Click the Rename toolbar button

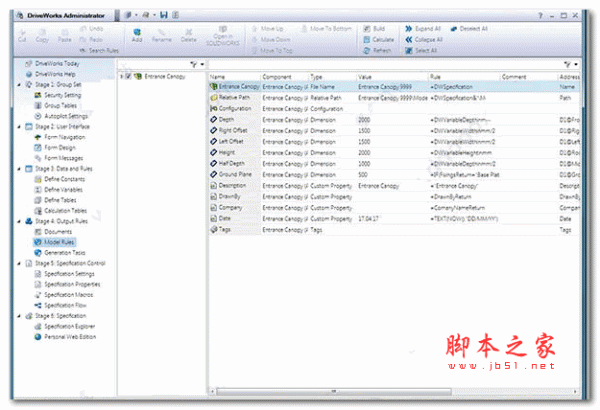click(161, 35)
